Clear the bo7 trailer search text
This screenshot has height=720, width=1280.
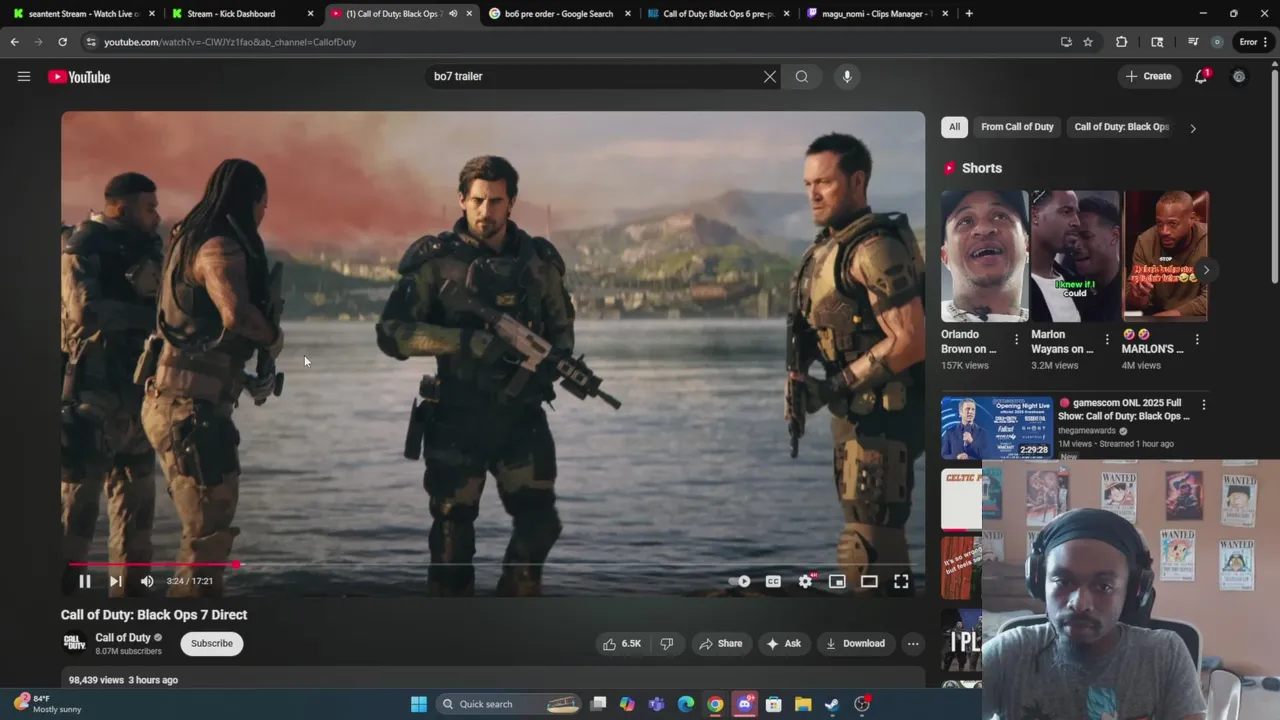pos(770,77)
